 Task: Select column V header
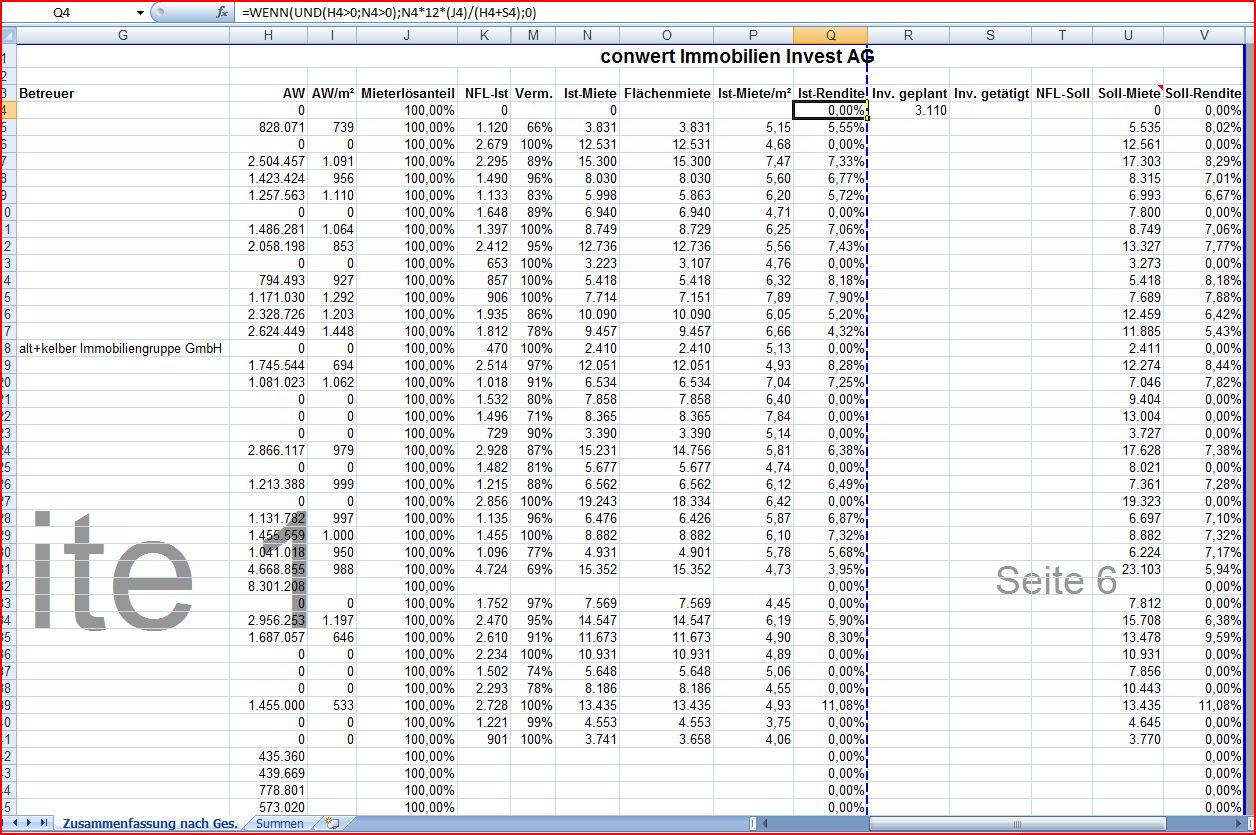1204,35
